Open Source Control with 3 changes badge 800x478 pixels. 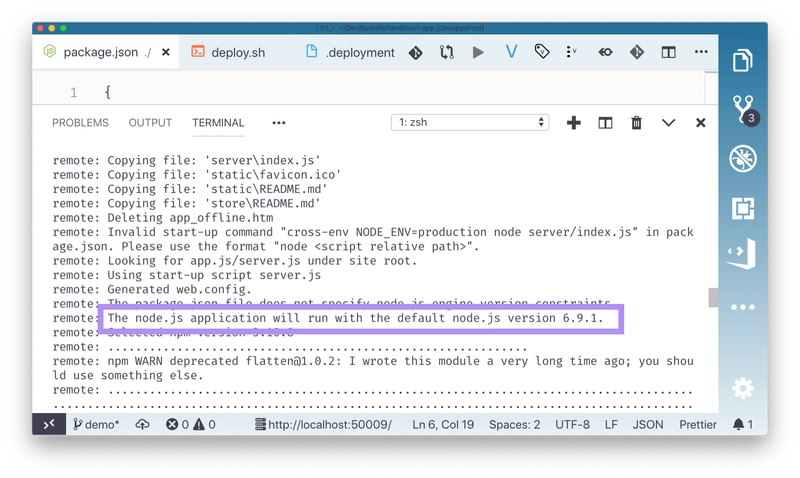[x=742, y=108]
